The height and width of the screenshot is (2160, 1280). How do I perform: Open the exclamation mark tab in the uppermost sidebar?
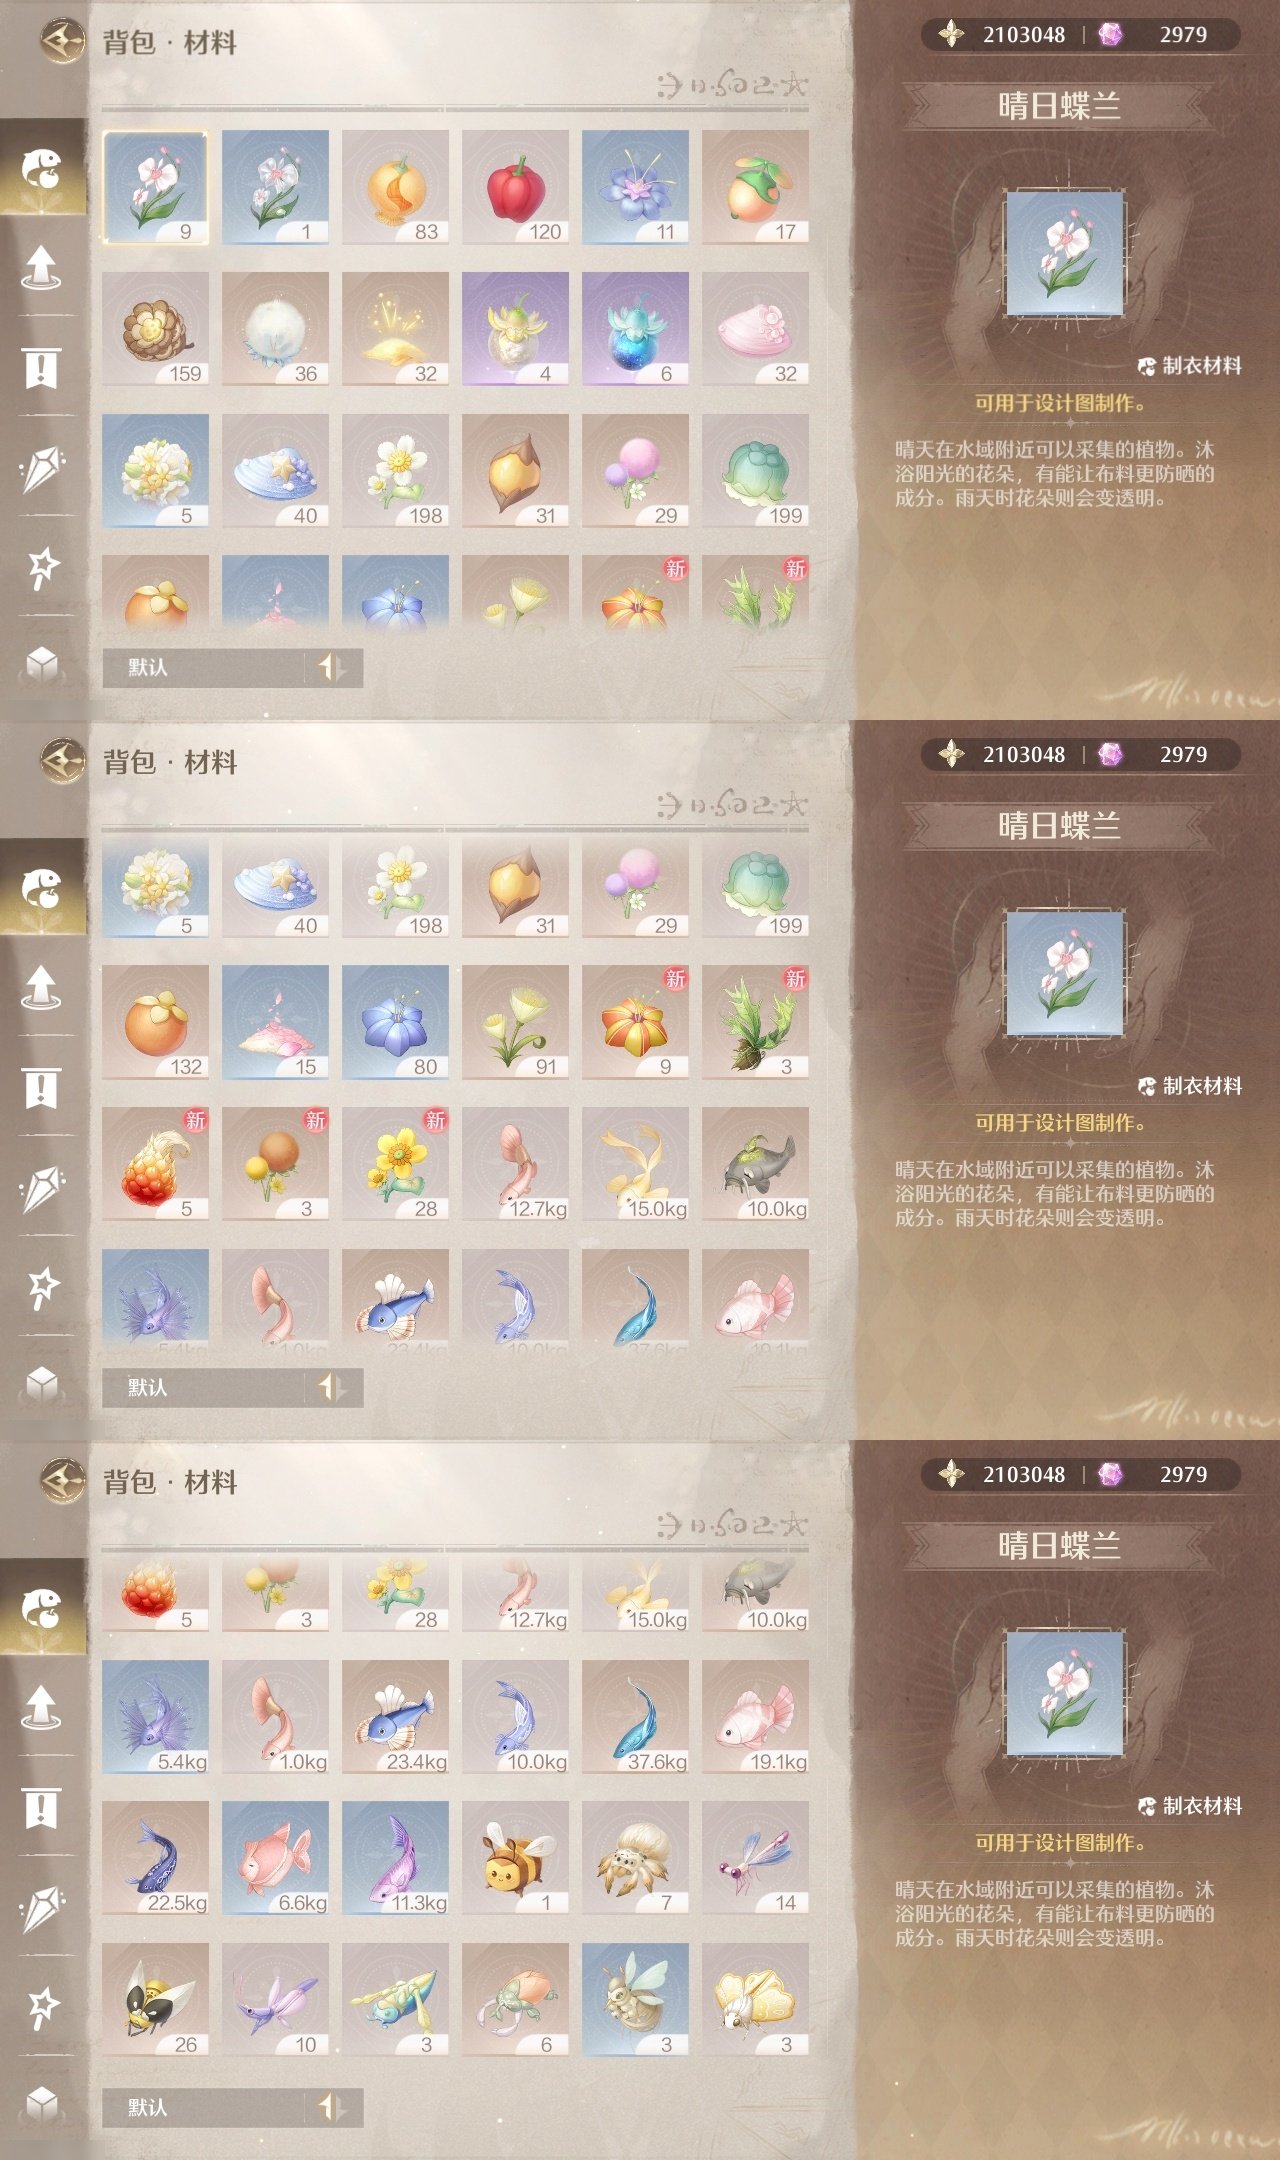[42, 368]
